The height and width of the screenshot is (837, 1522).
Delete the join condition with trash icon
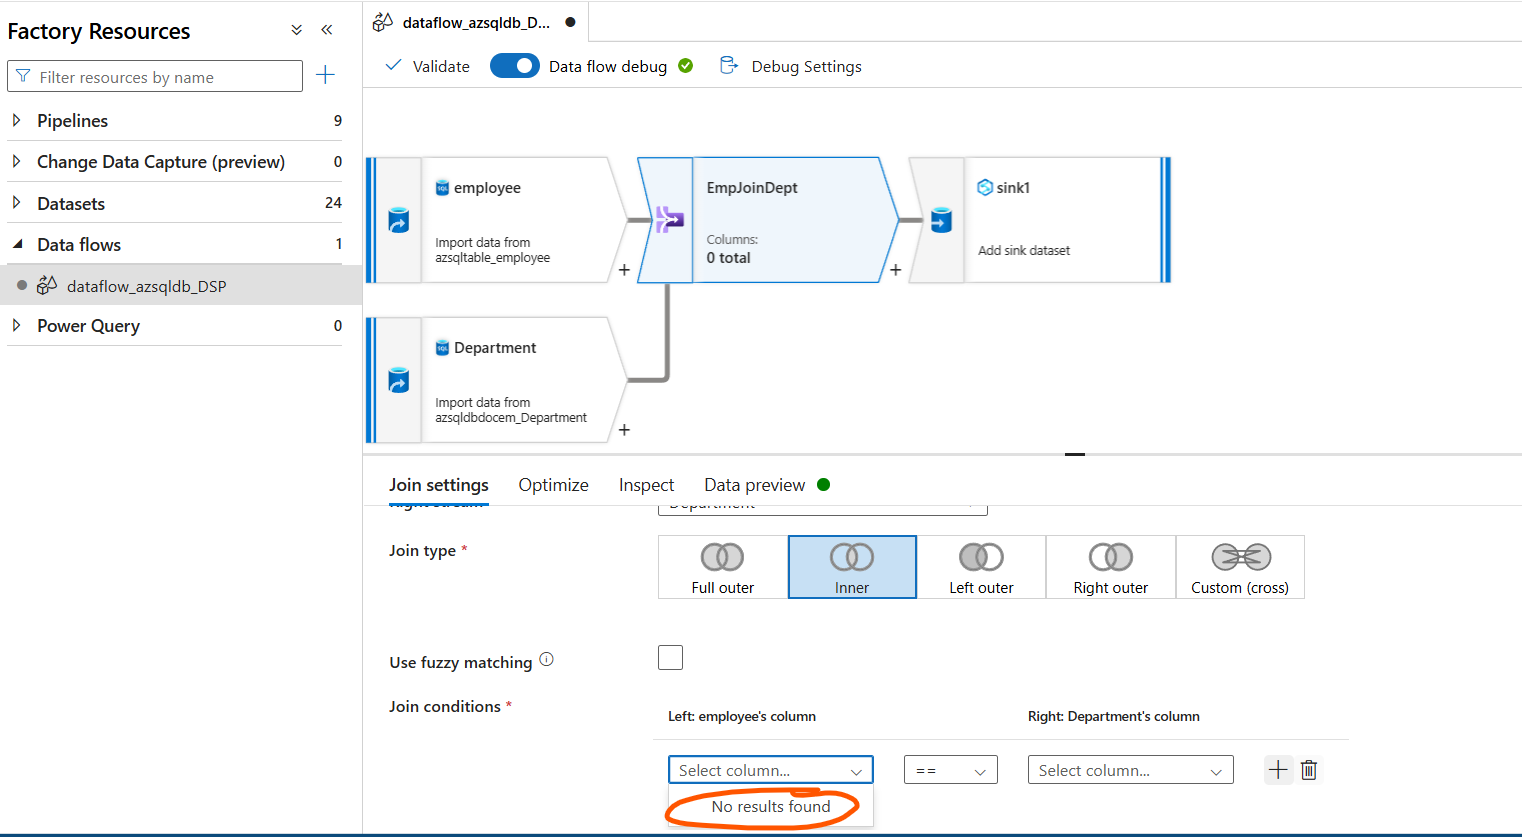(x=1309, y=770)
